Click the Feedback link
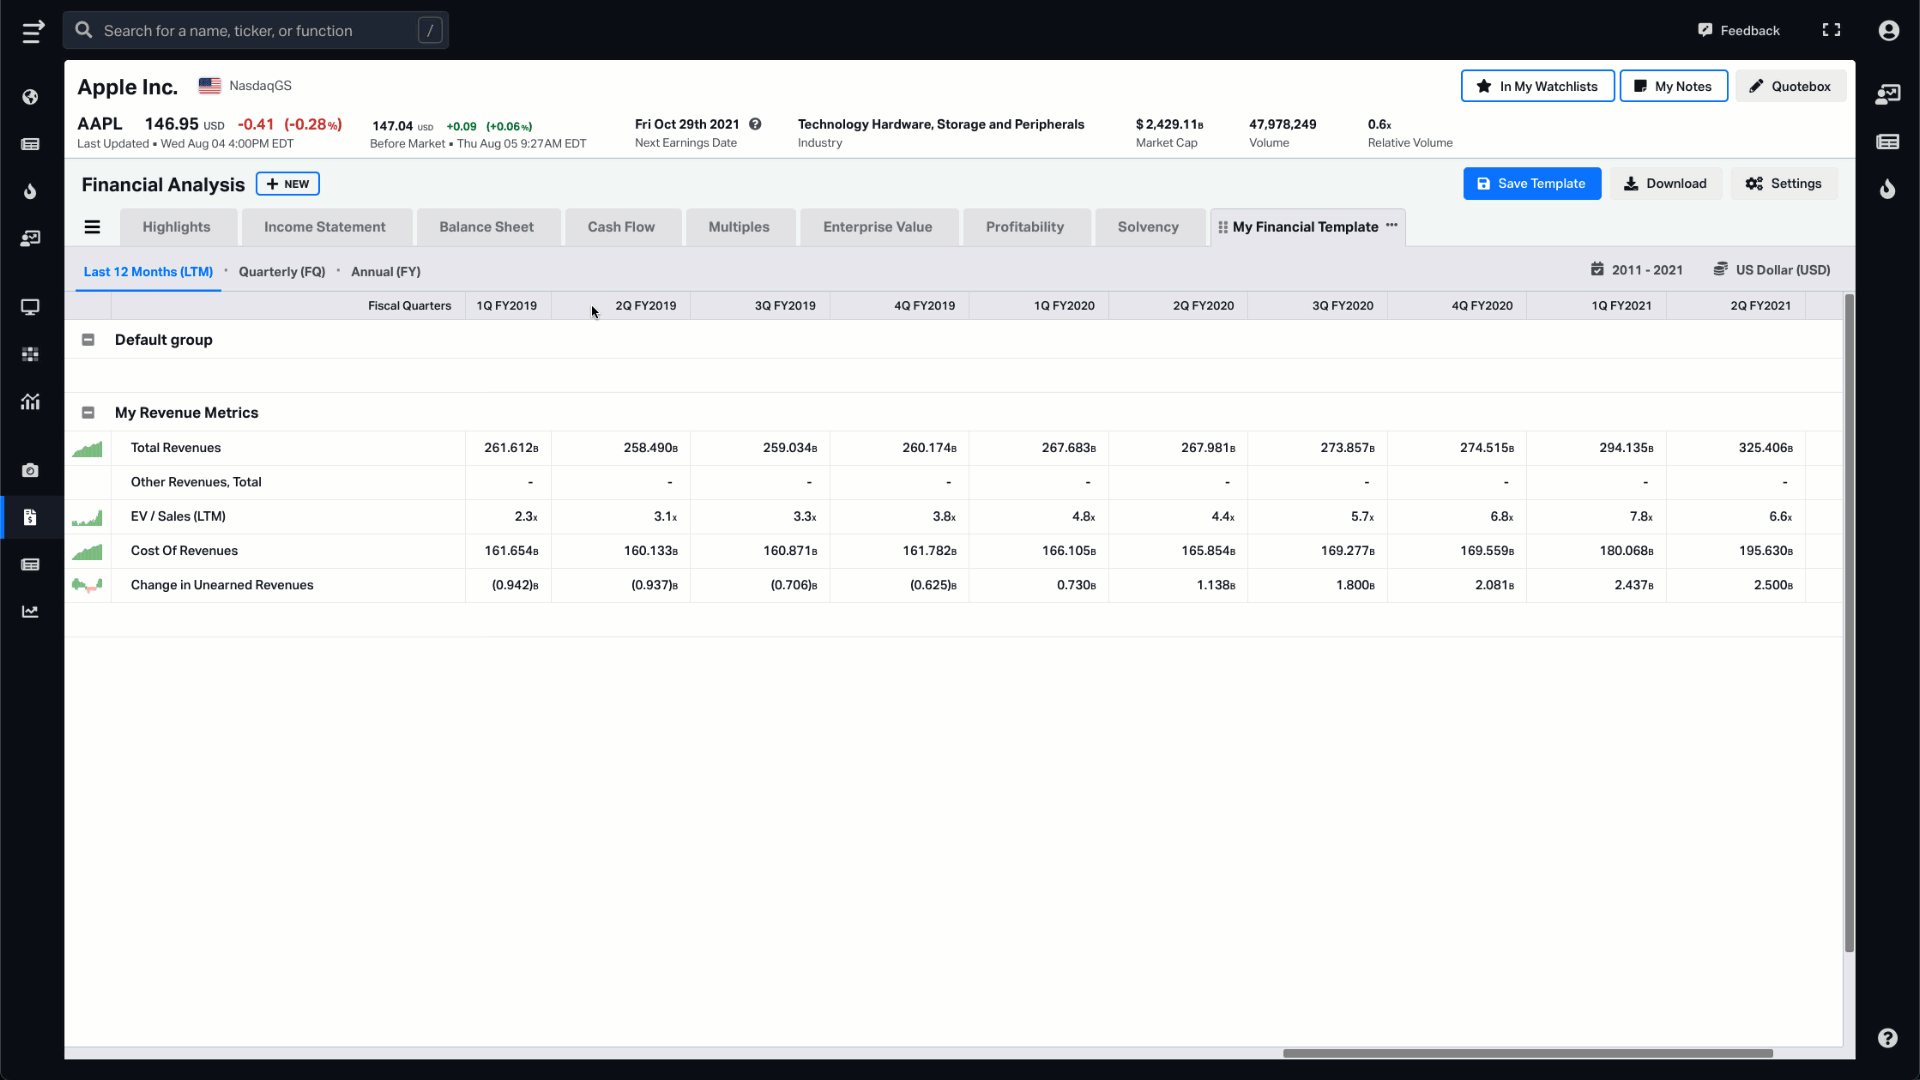The width and height of the screenshot is (1920, 1080). pyautogui.click(x=1739, y=31)
